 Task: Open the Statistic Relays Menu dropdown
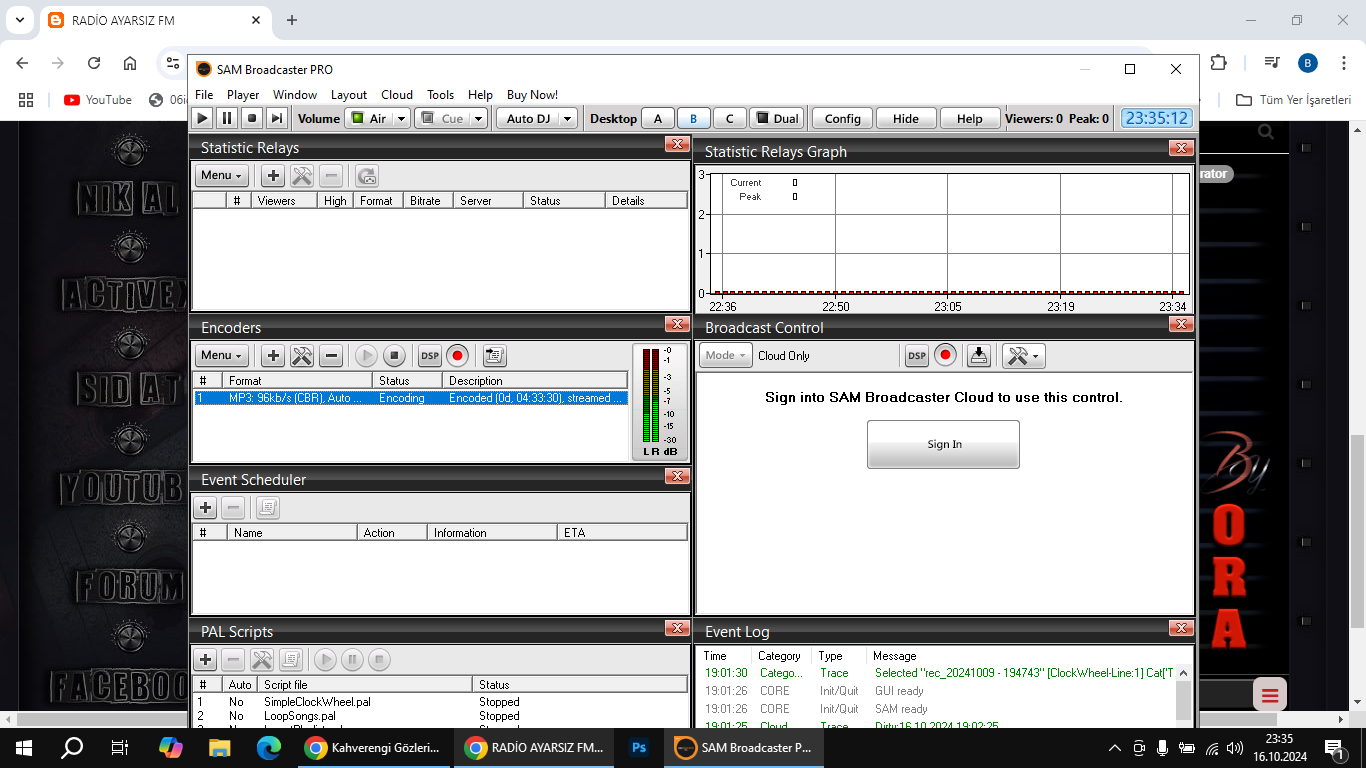pyautogui.click(x=222, y=176)
